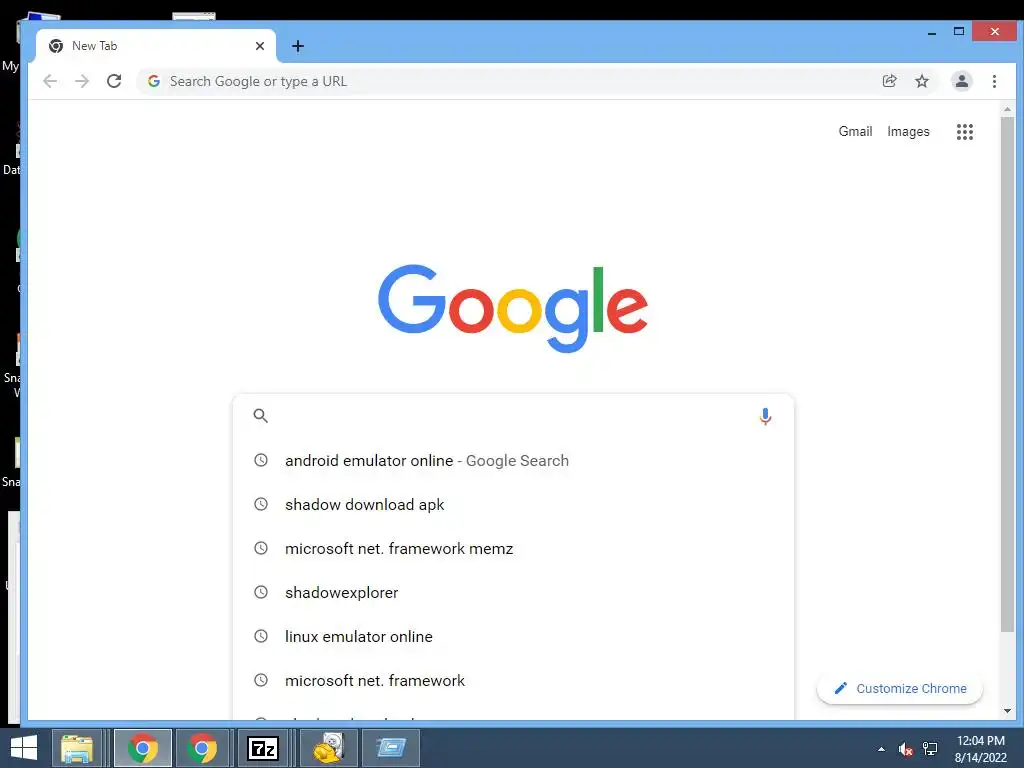Click the browser forward arrow
This screenshot has height=768, width=1024.
click(x=82, y=81)
